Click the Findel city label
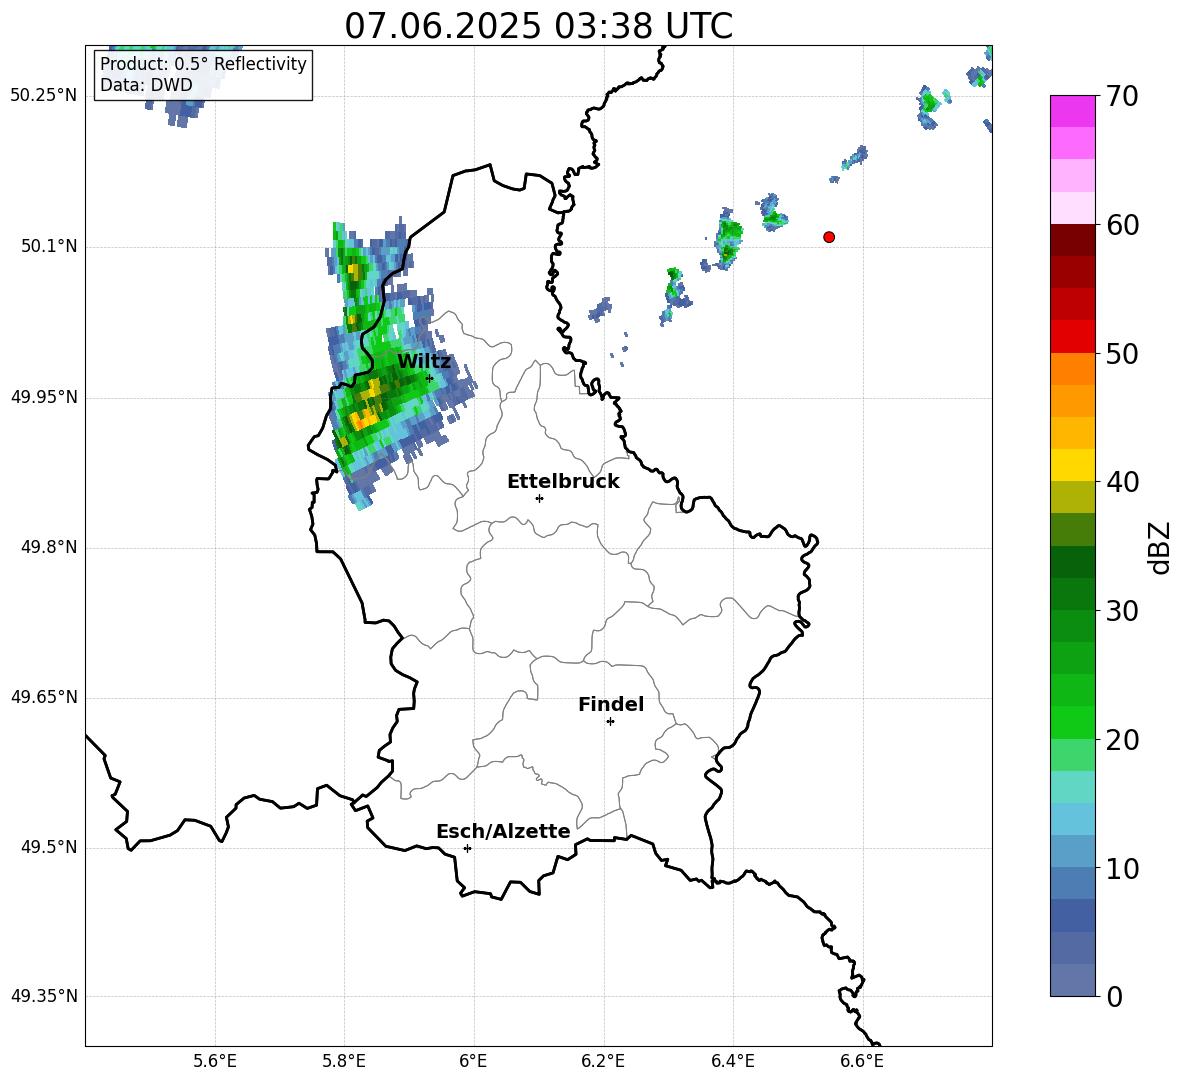This screenshot has width=1184, height=1081. tap(611, 704)
